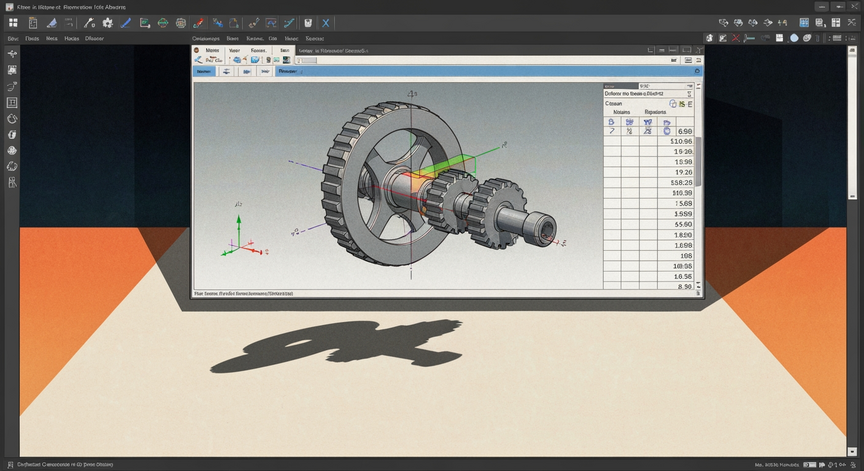Switch to the first tab in inner window
The height and width of the screenshot is (471, 864).
click(x=212, y=50)
